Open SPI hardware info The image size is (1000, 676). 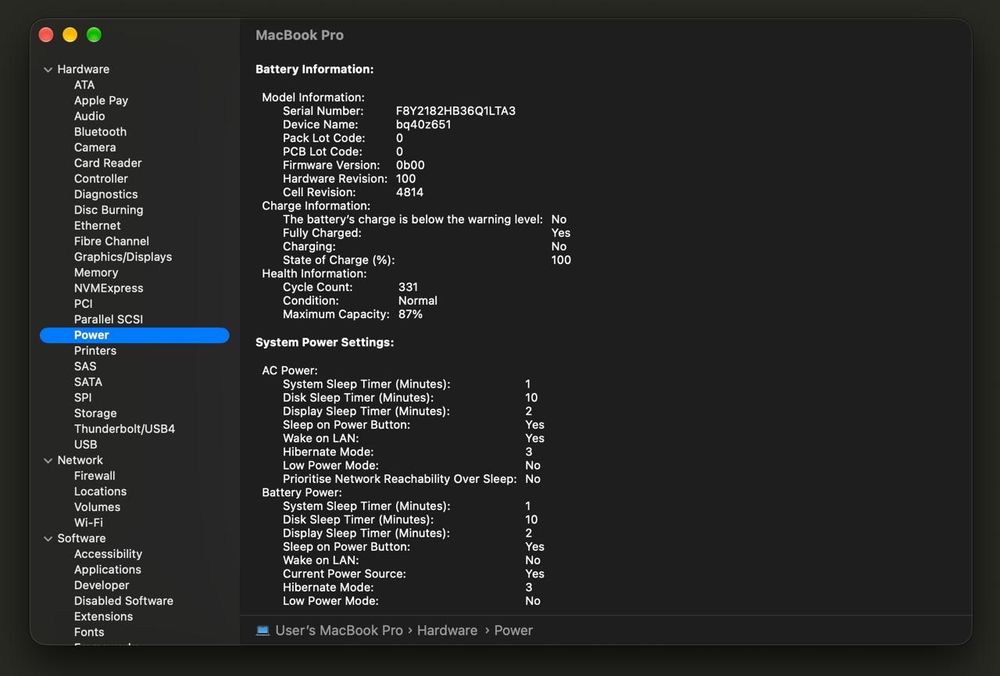(x=83, y=398)
